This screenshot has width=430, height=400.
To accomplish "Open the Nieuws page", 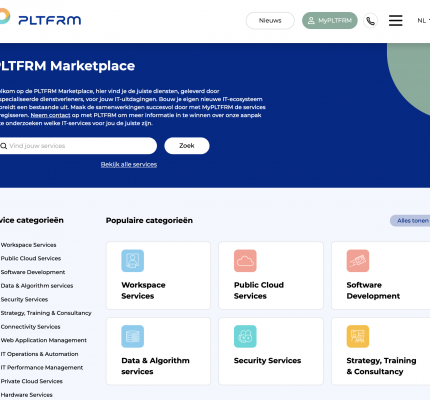I will point(270,21).
